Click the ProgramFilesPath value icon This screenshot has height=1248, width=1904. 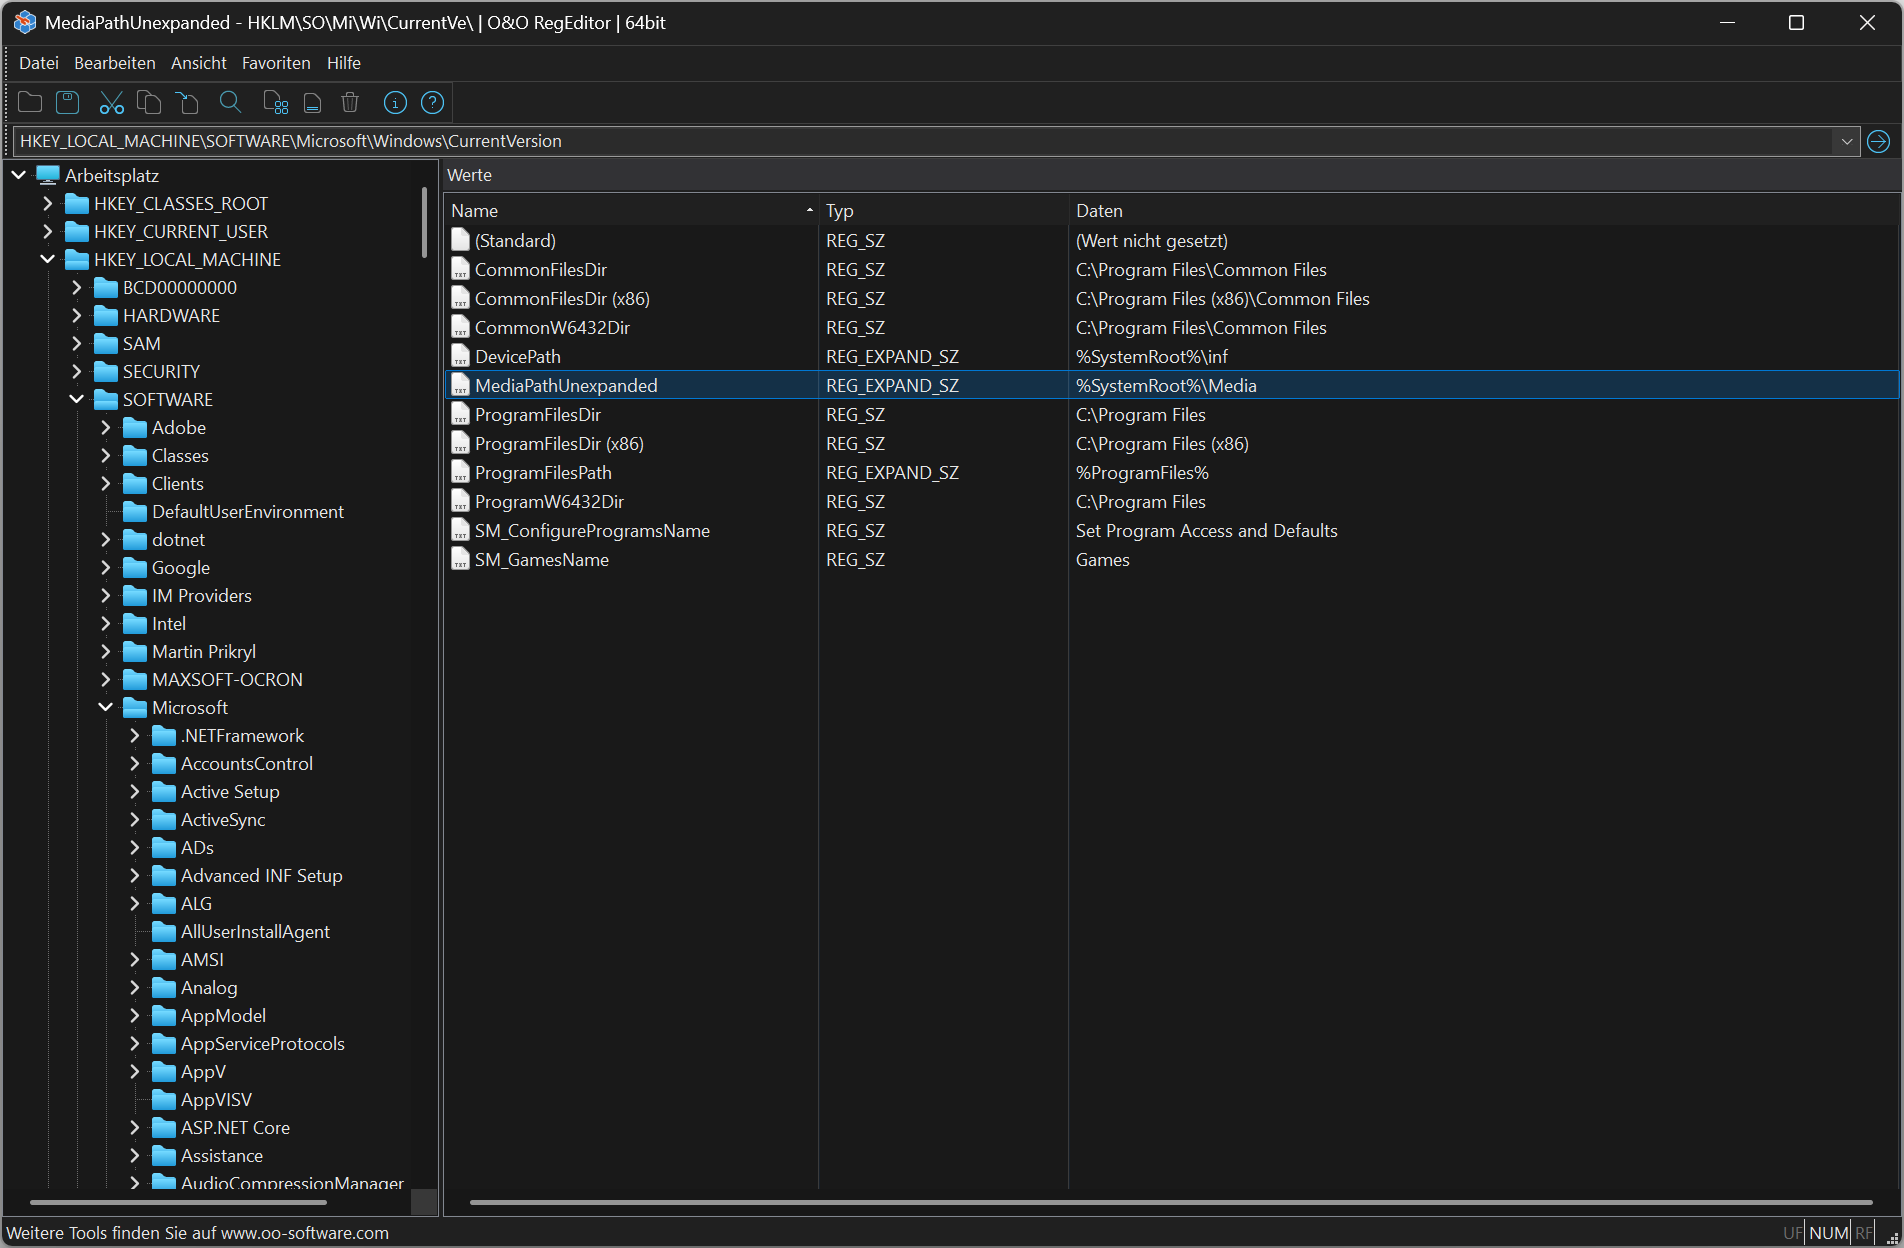[460, 472]
